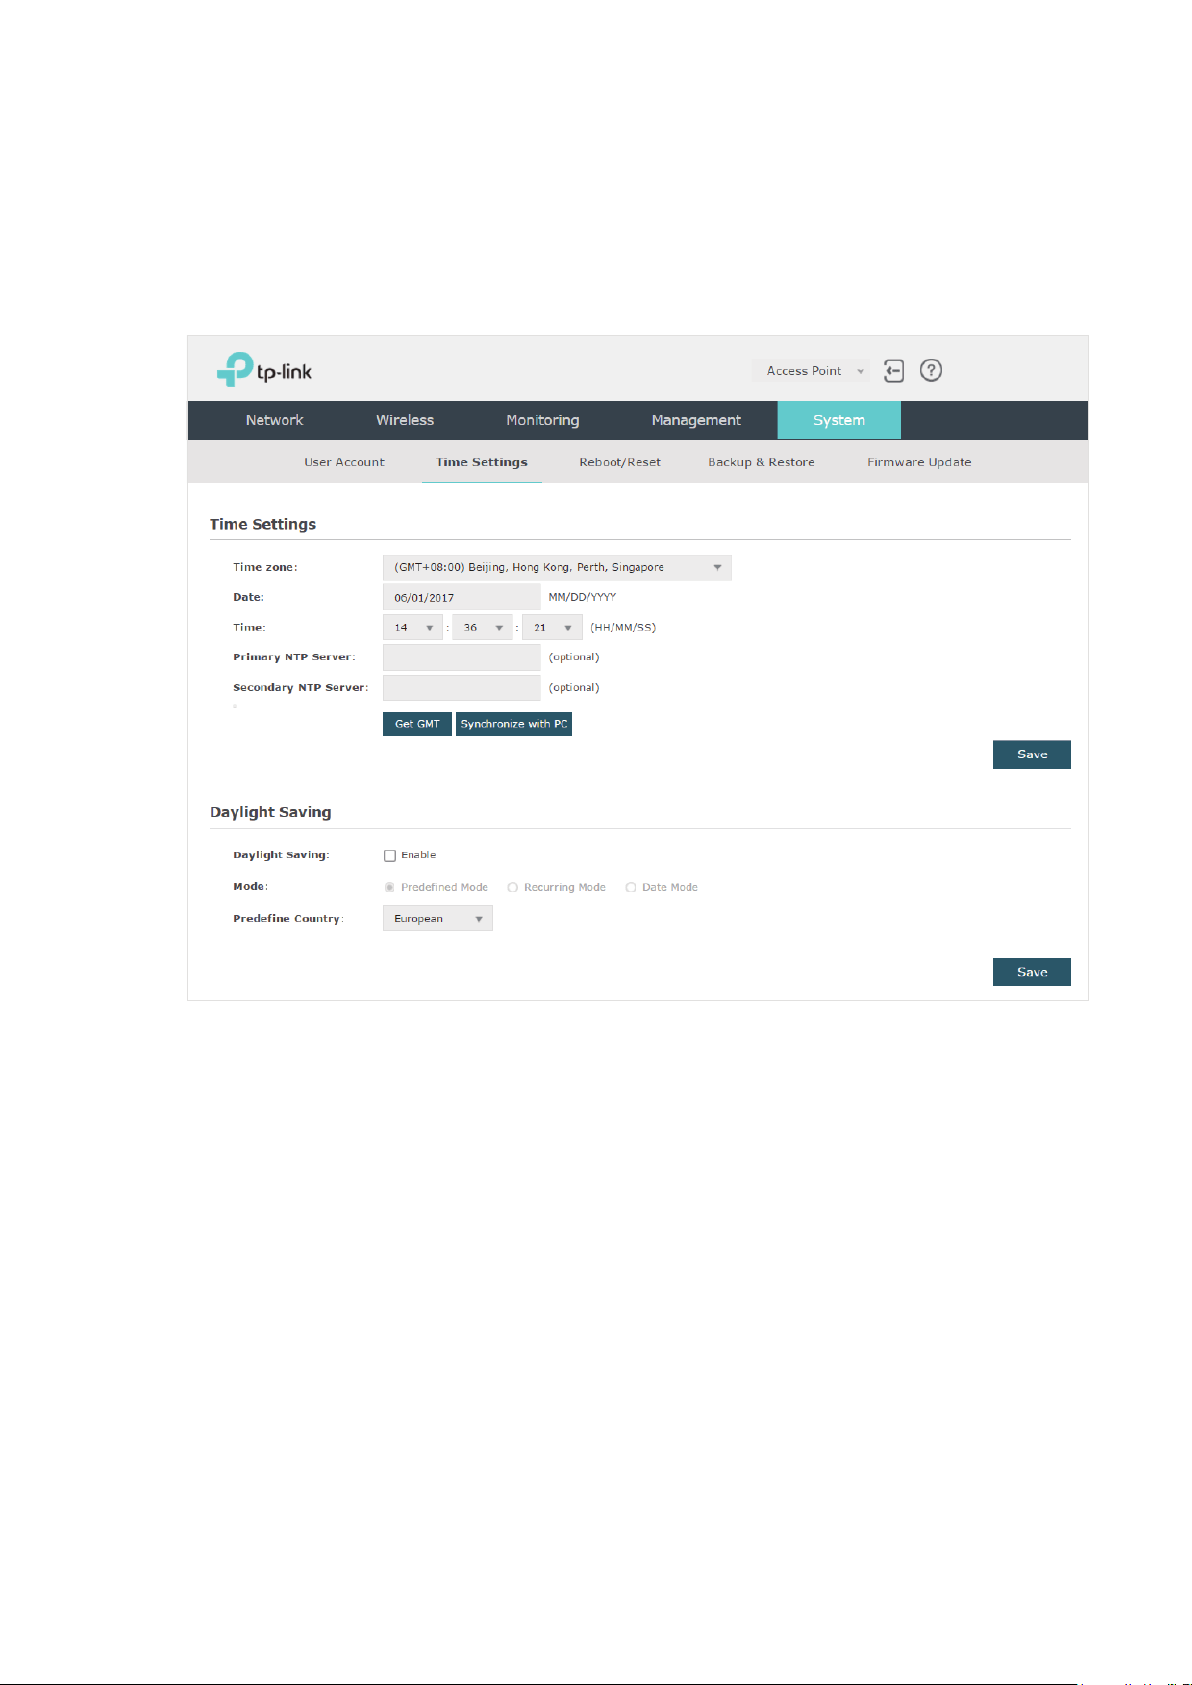
Task: Switch to the Firmware Update tab
Action: coord(919,462)
